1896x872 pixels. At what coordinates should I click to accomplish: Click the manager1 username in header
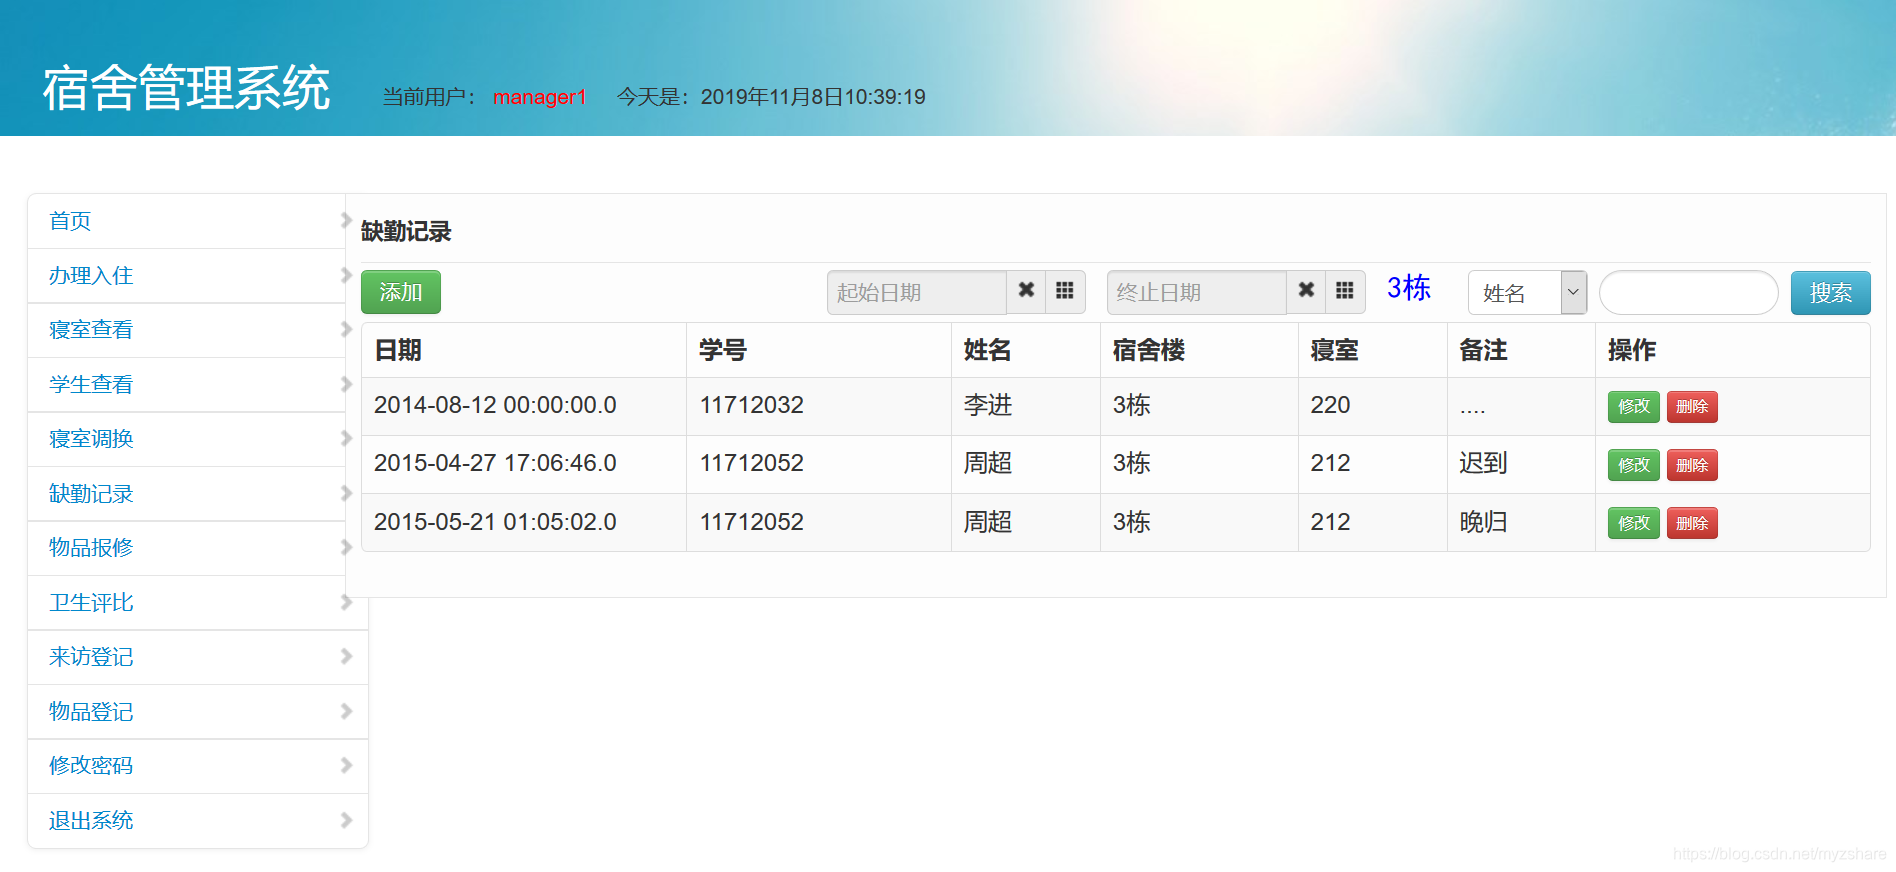click(x=539, y=97)
